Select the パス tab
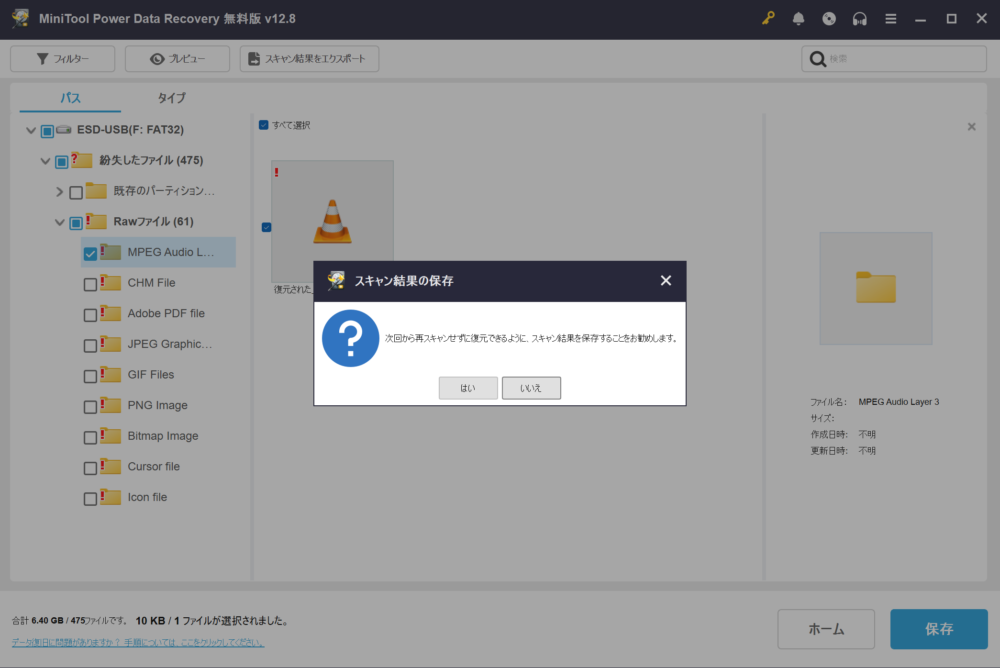 (x=70, y=98)
